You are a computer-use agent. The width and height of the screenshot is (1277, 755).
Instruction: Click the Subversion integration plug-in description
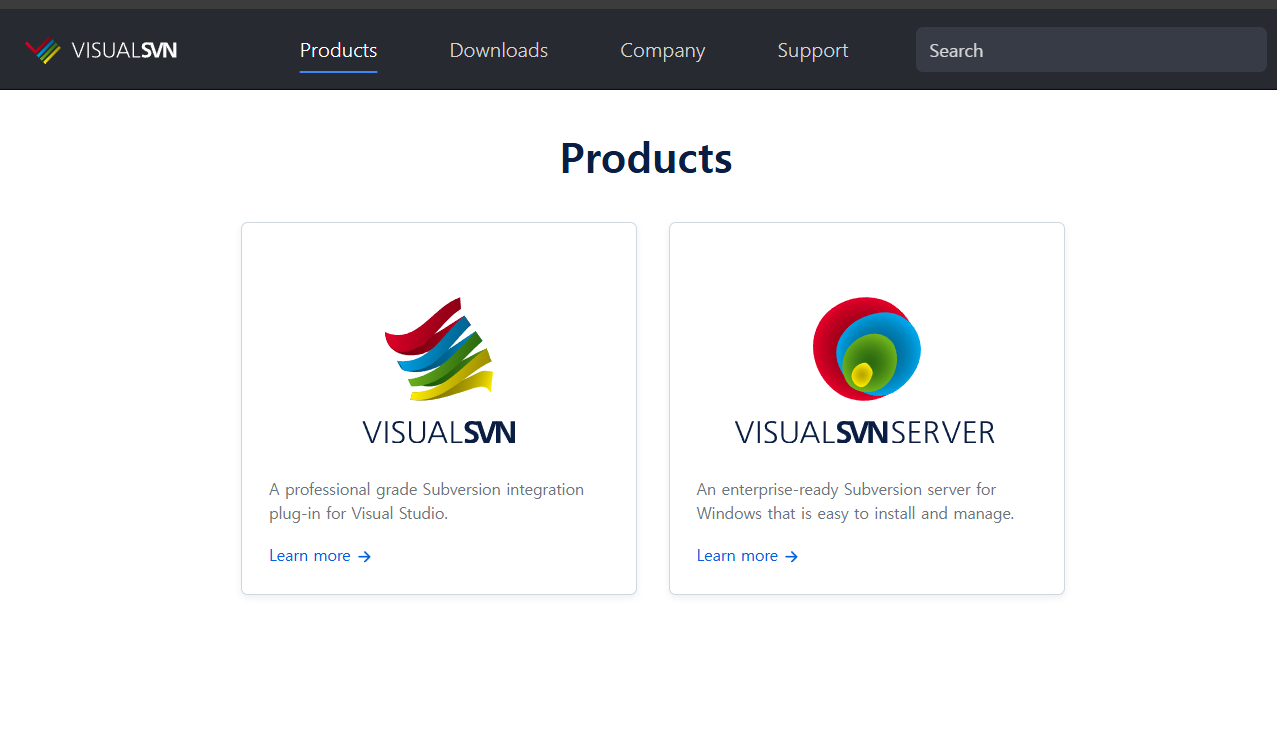tap(427, 502)
